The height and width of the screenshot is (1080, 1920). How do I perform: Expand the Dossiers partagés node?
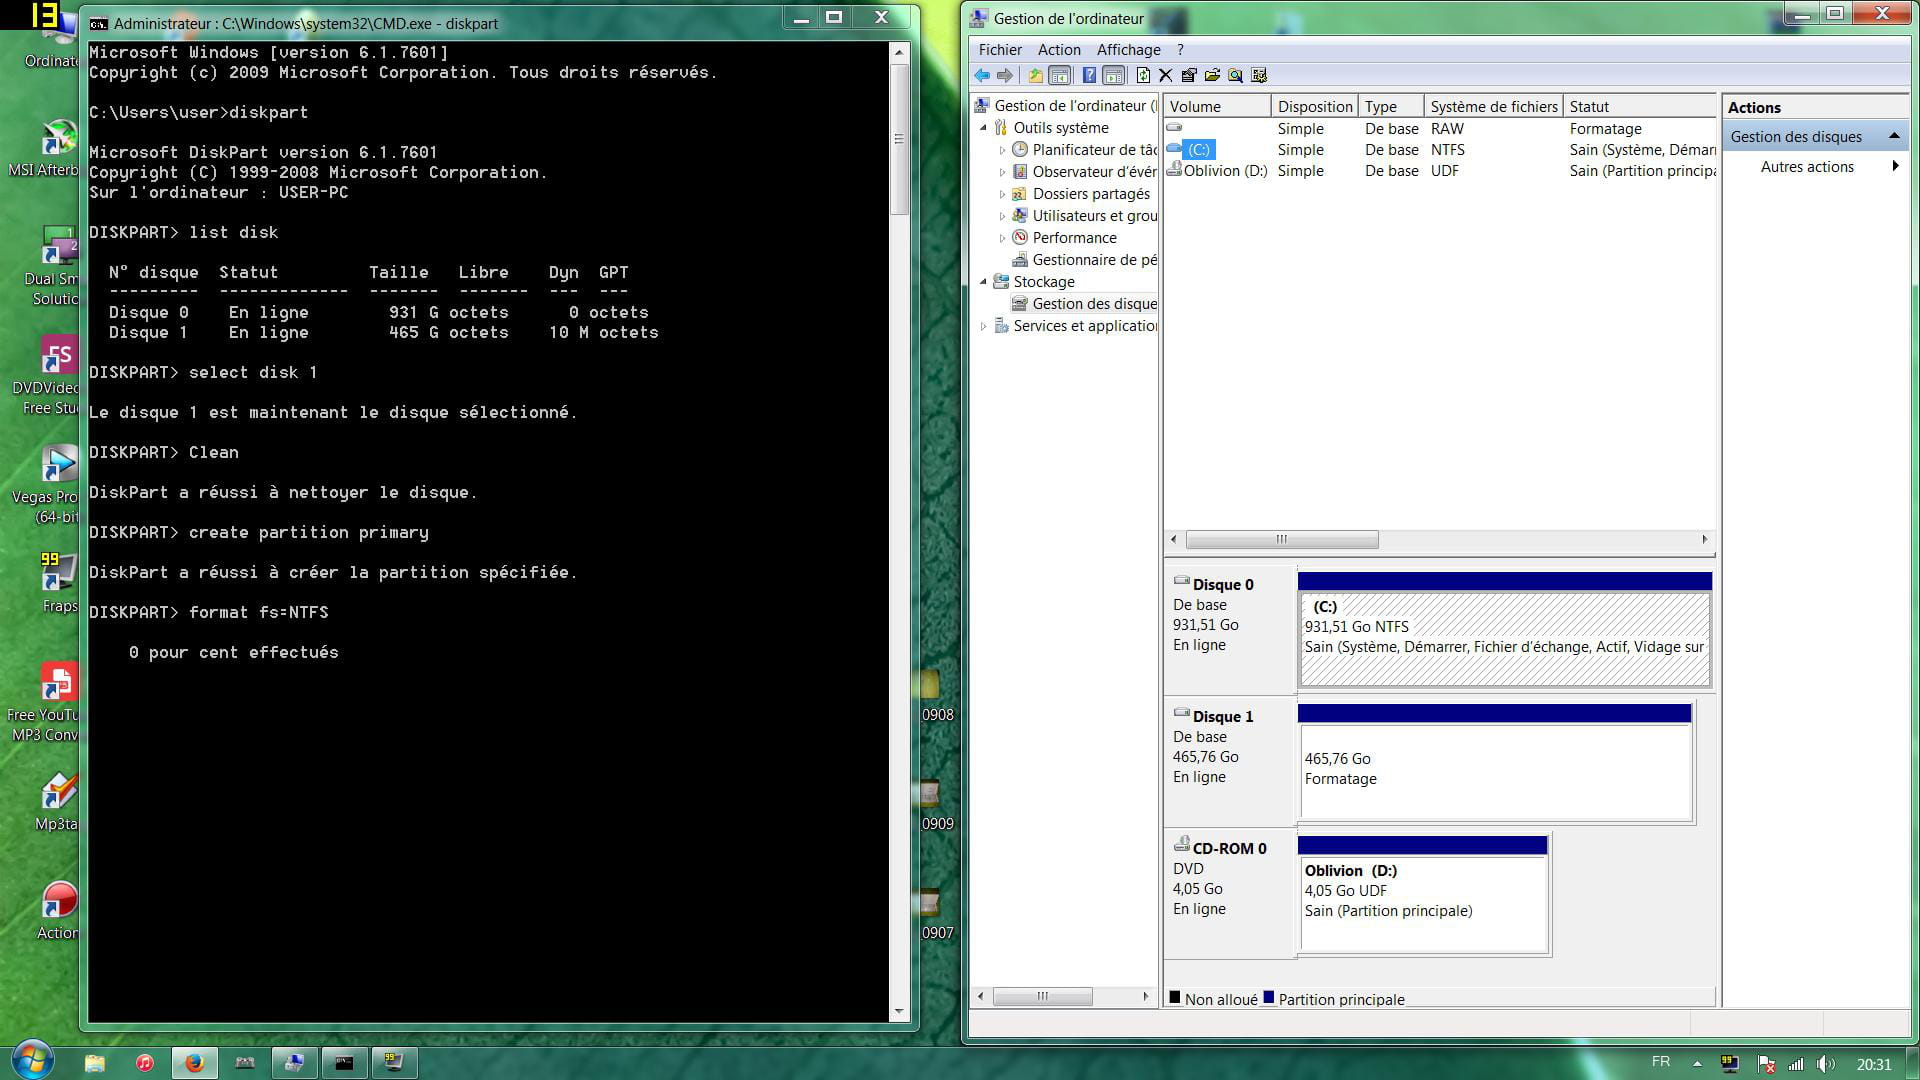(x=1002, y=194)
